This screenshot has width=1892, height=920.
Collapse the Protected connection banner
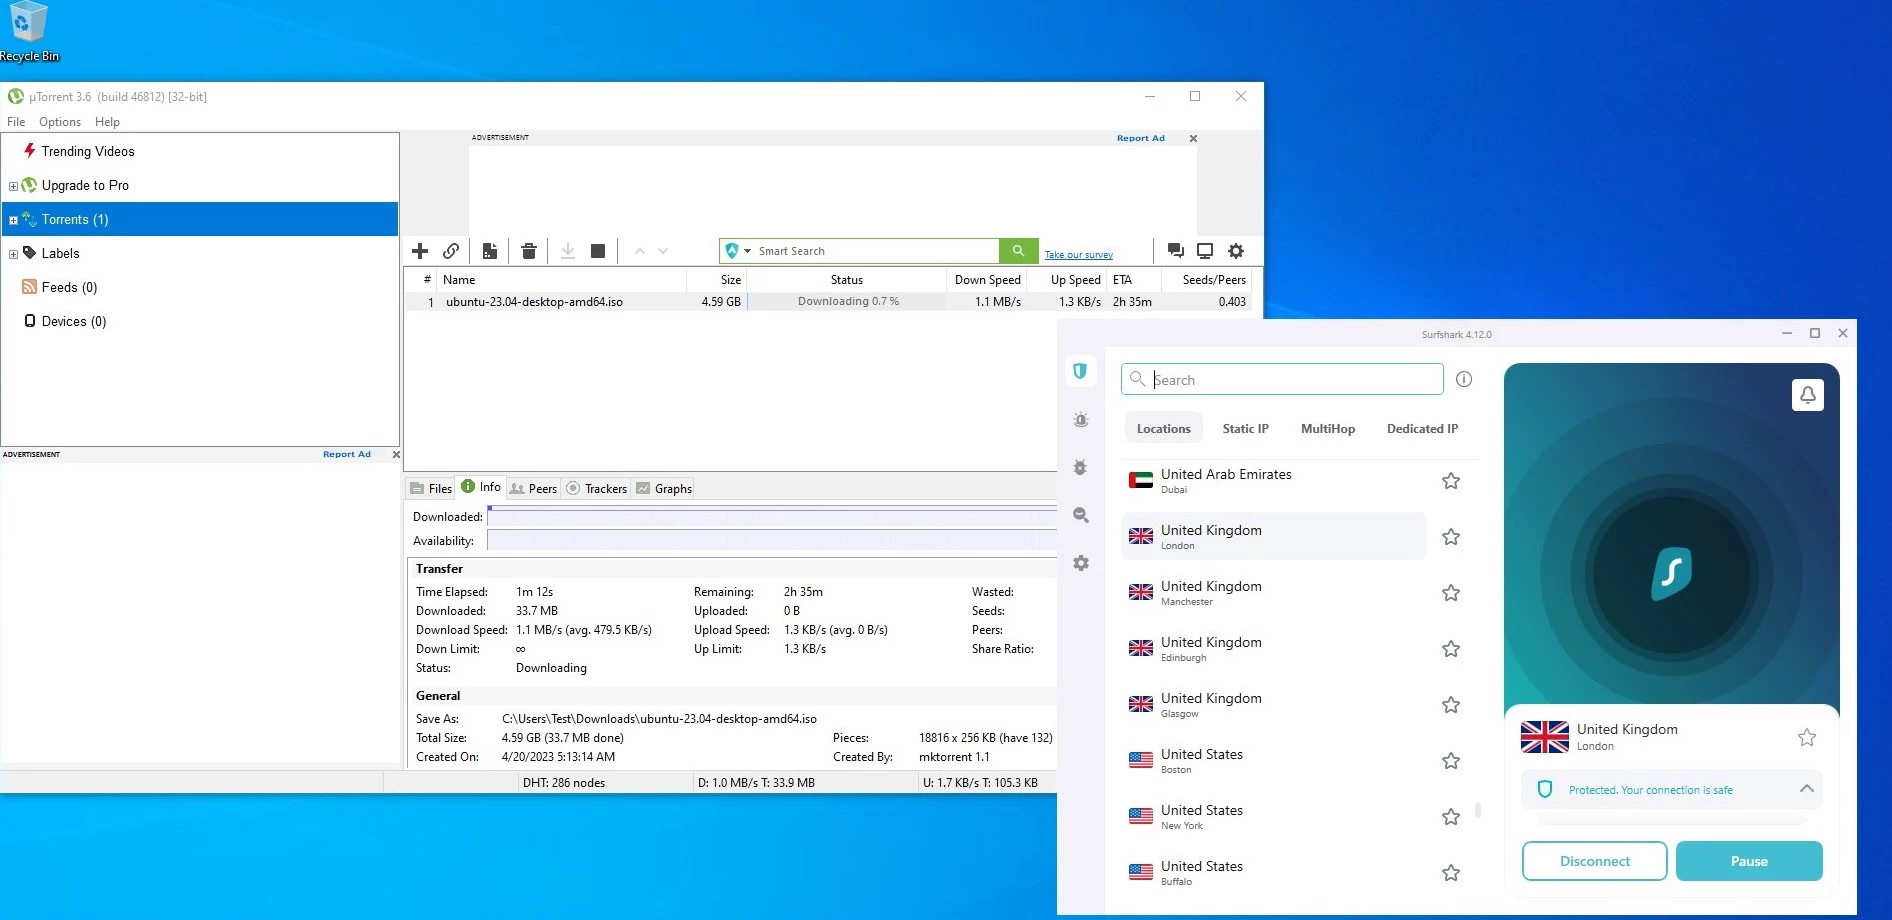click(1808, 789)
